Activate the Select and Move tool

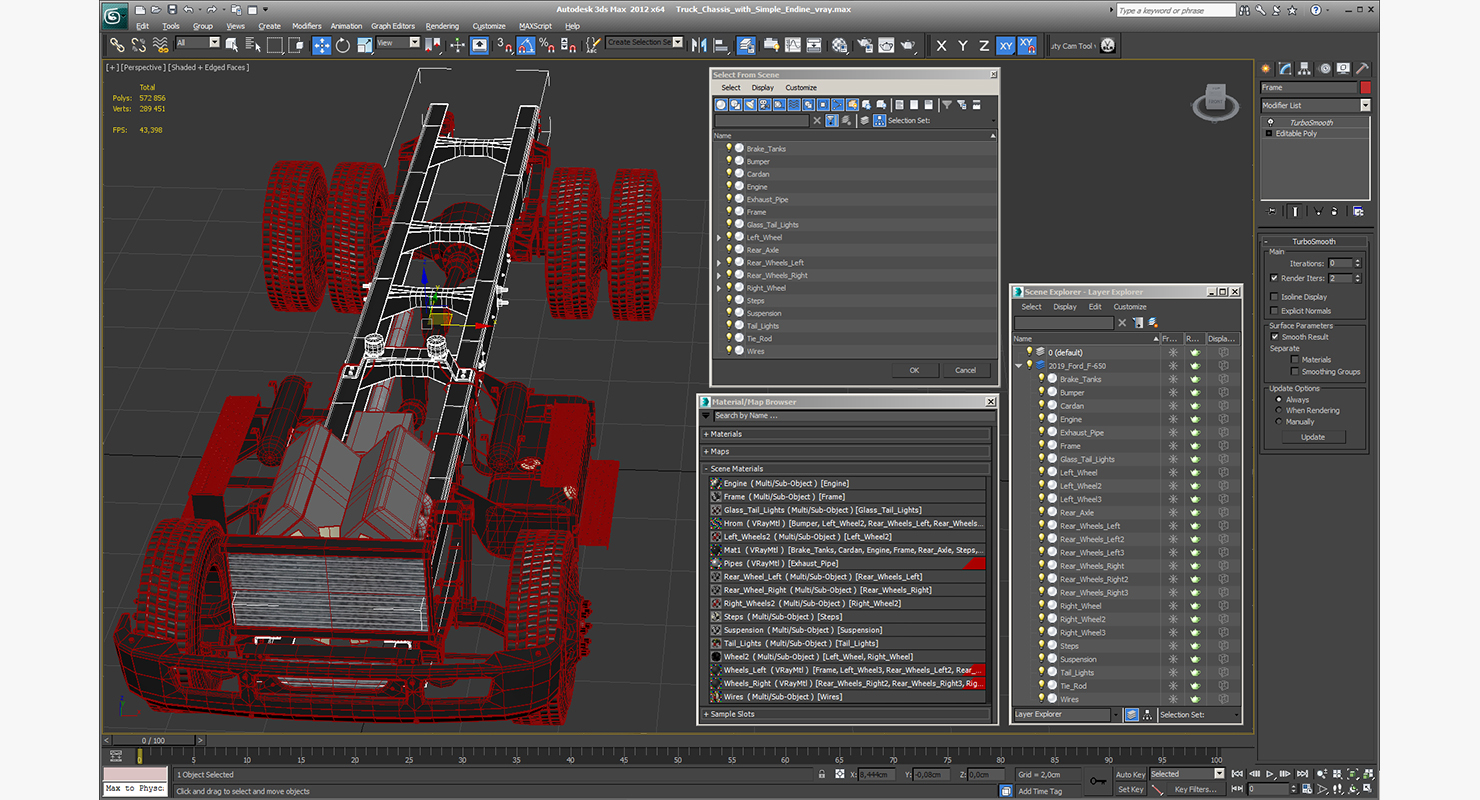click(x=322, y=45)
